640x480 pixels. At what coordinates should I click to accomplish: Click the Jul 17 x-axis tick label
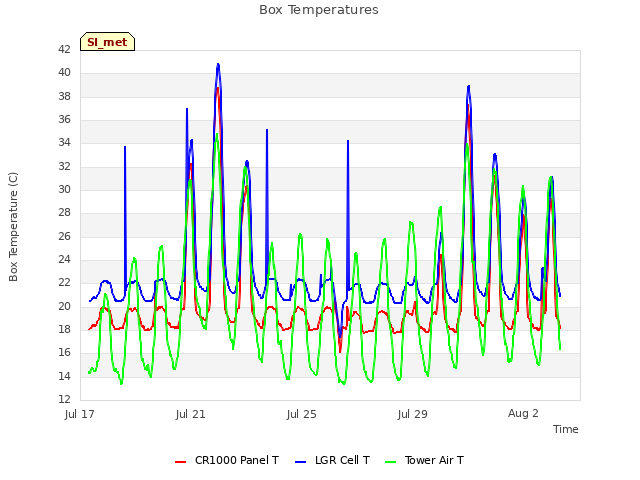click(x=80, y=414)
